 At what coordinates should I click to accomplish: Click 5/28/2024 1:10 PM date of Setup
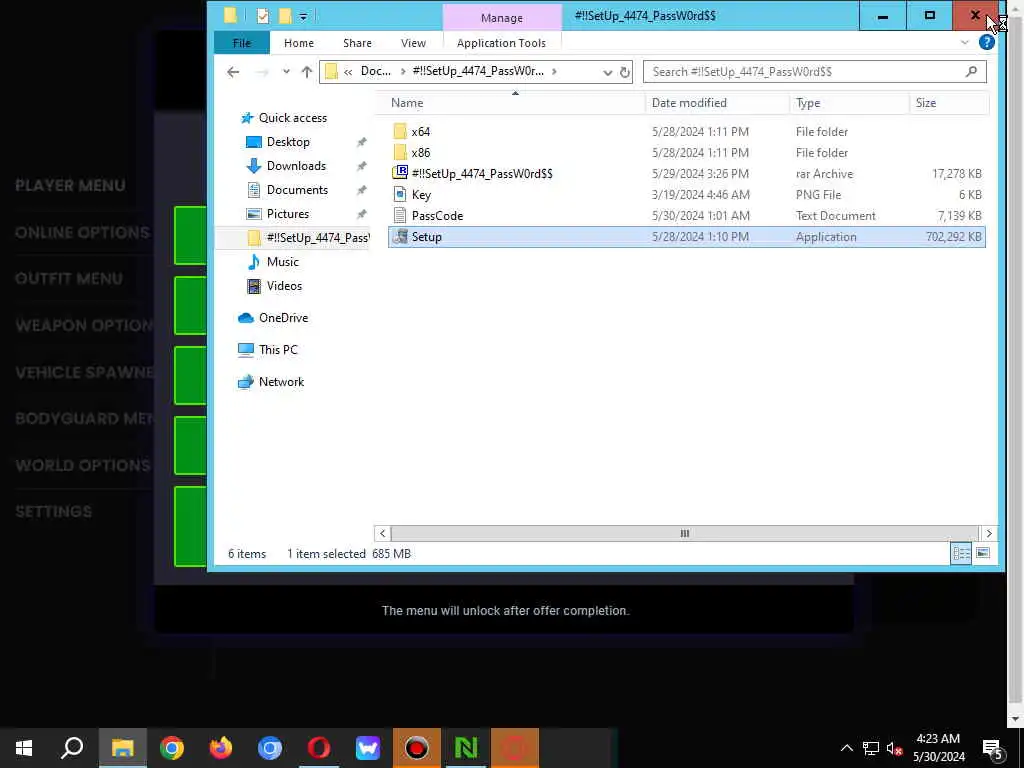tap(700, 237)
